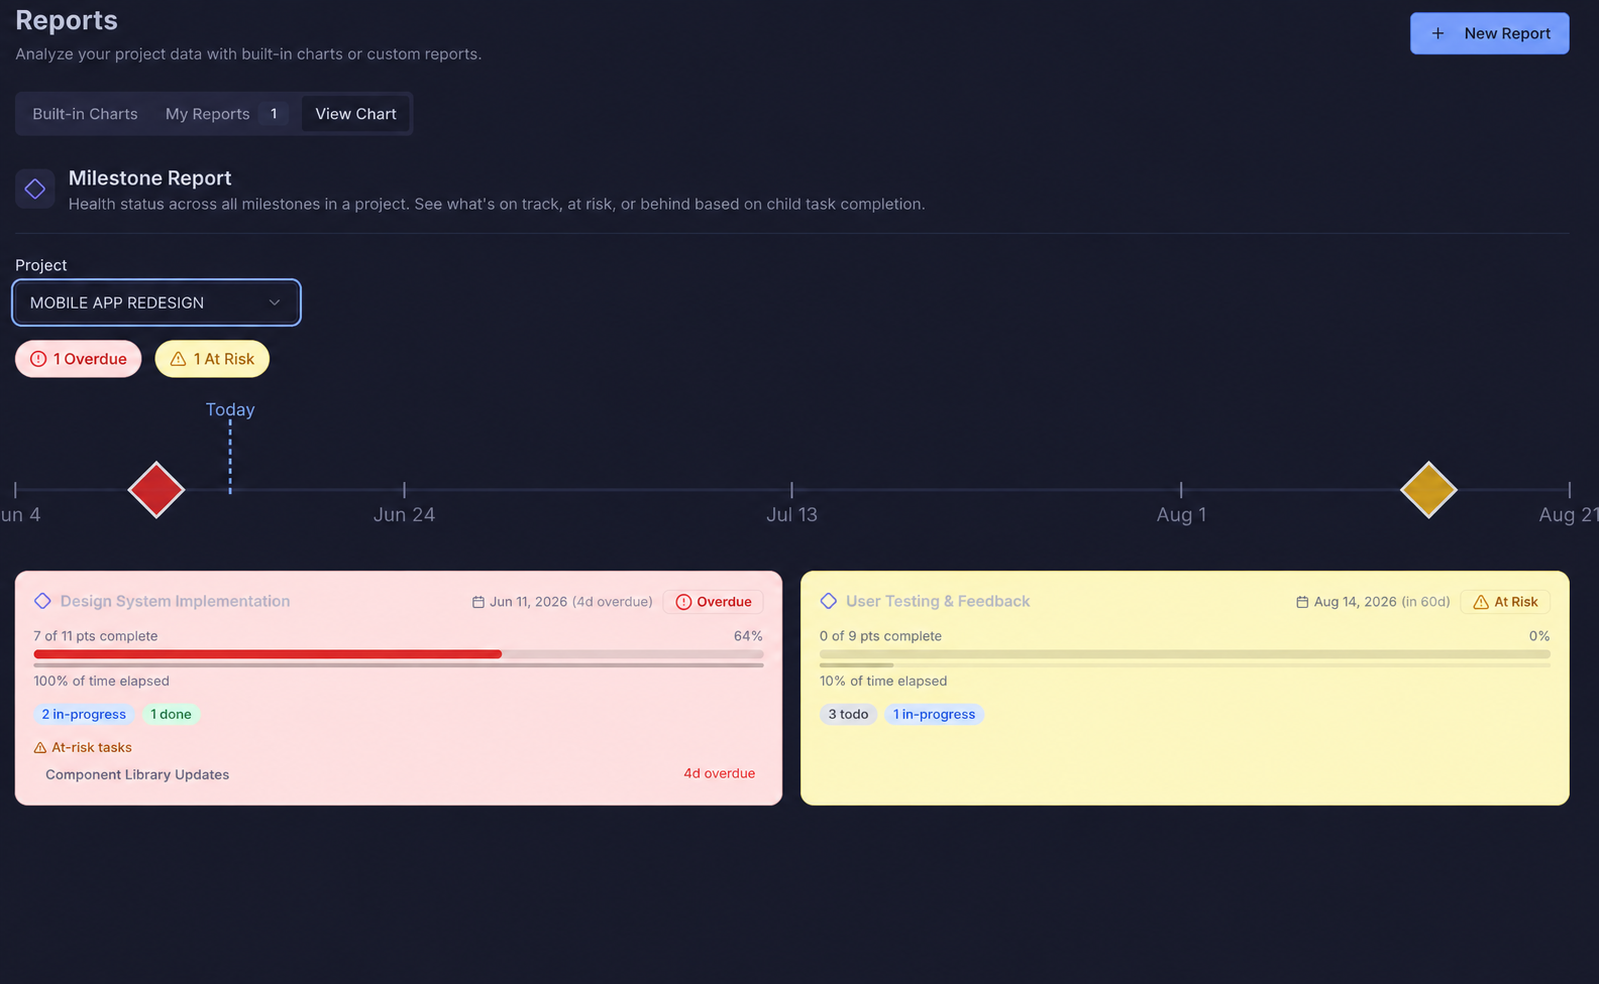Click the red 64% points progress bar
This screenshot has height=984, width=1599.
click(x=398, y=654)
